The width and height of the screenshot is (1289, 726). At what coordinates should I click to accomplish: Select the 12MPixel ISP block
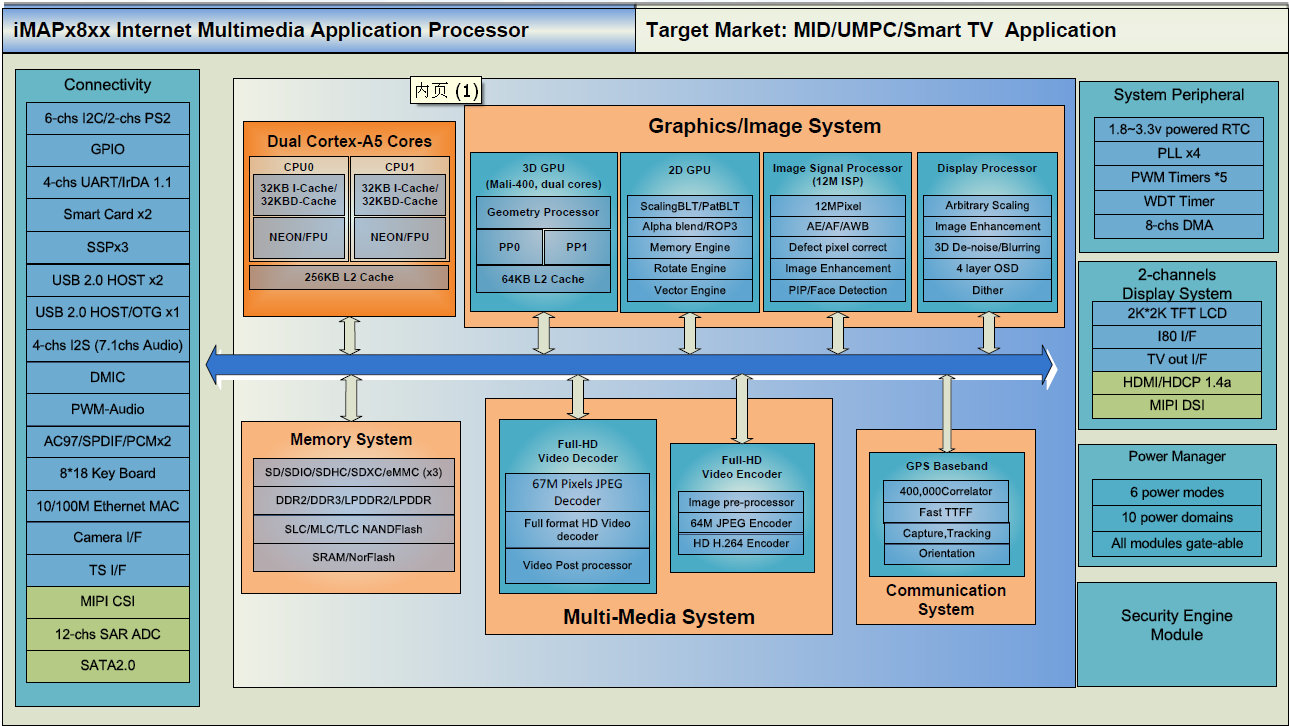[x=838, y=206]
